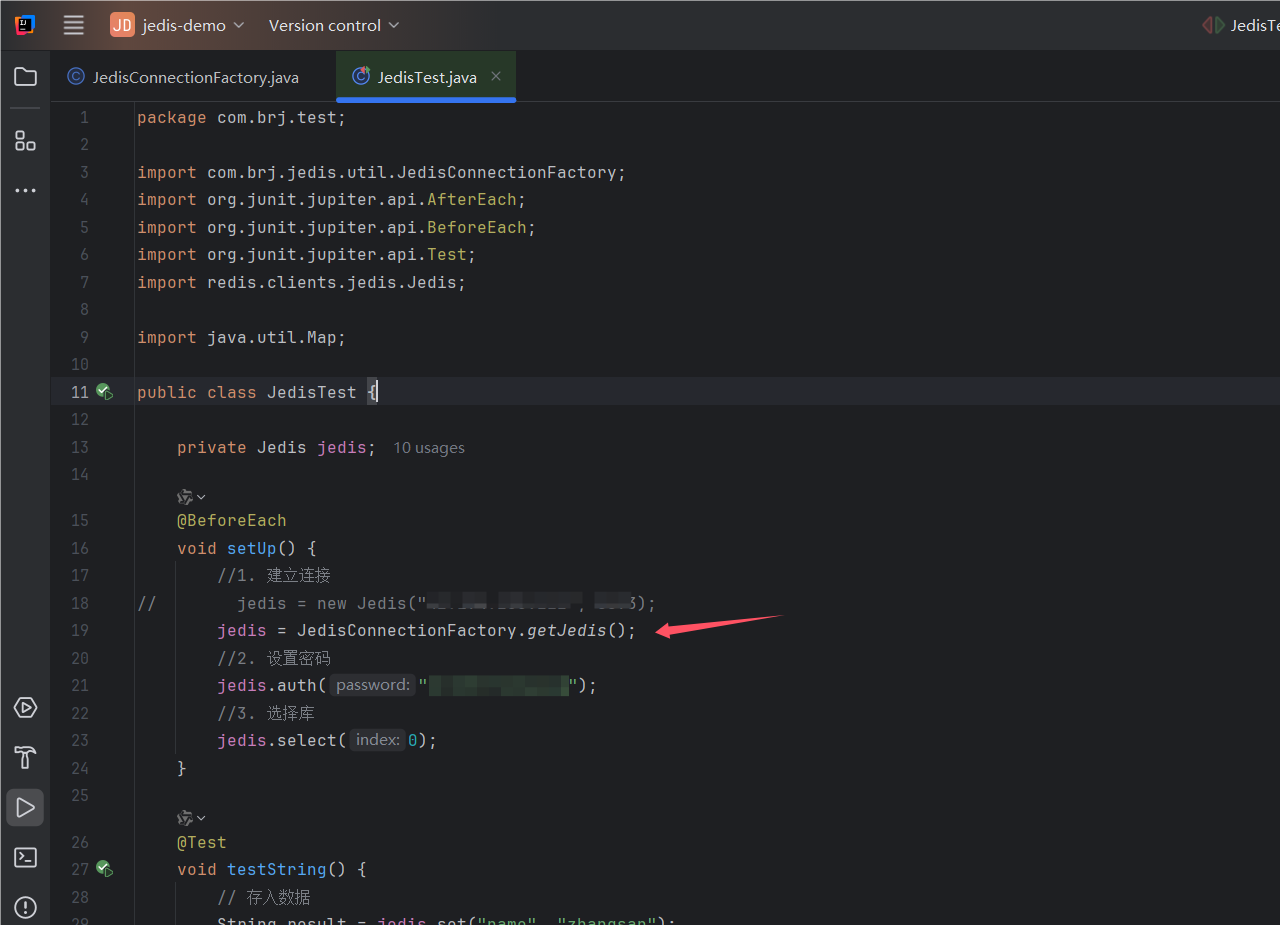Open the Version control dropdown
The image size is (1280, 925).
click(x=333, y=25)
